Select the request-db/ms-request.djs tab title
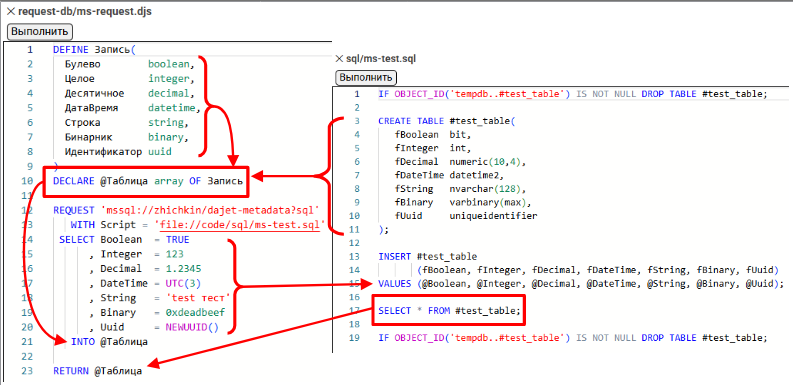 point(85,12)
